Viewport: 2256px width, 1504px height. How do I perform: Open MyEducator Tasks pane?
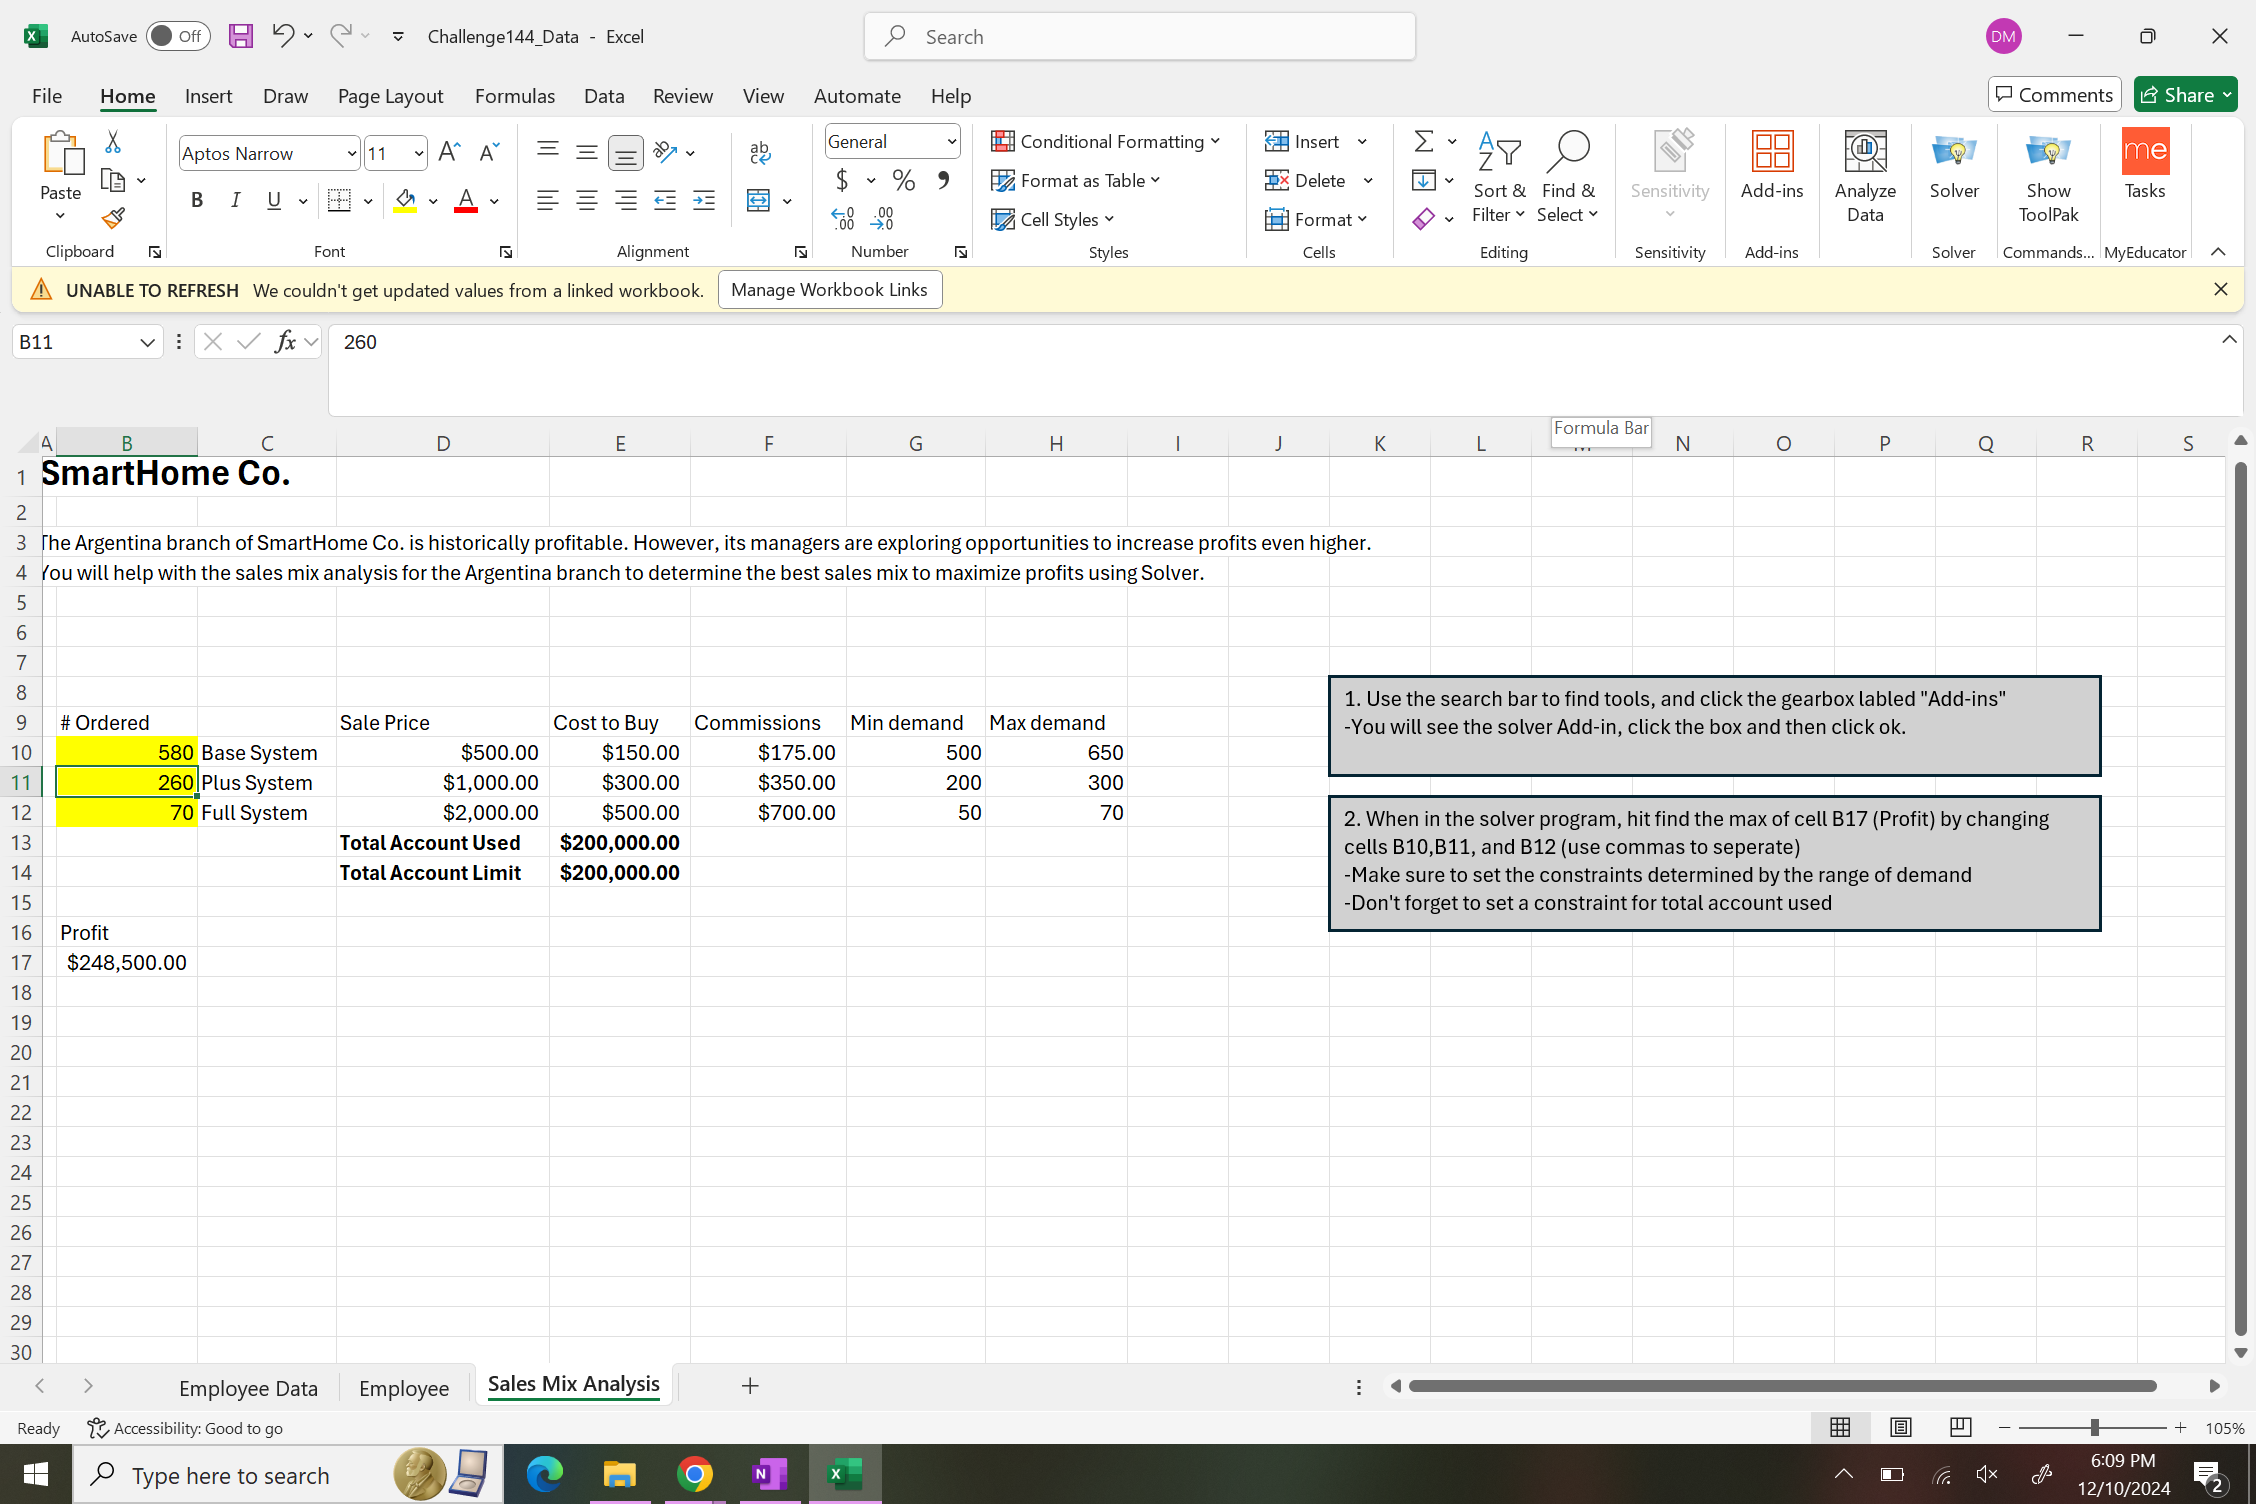[2145, 166]
